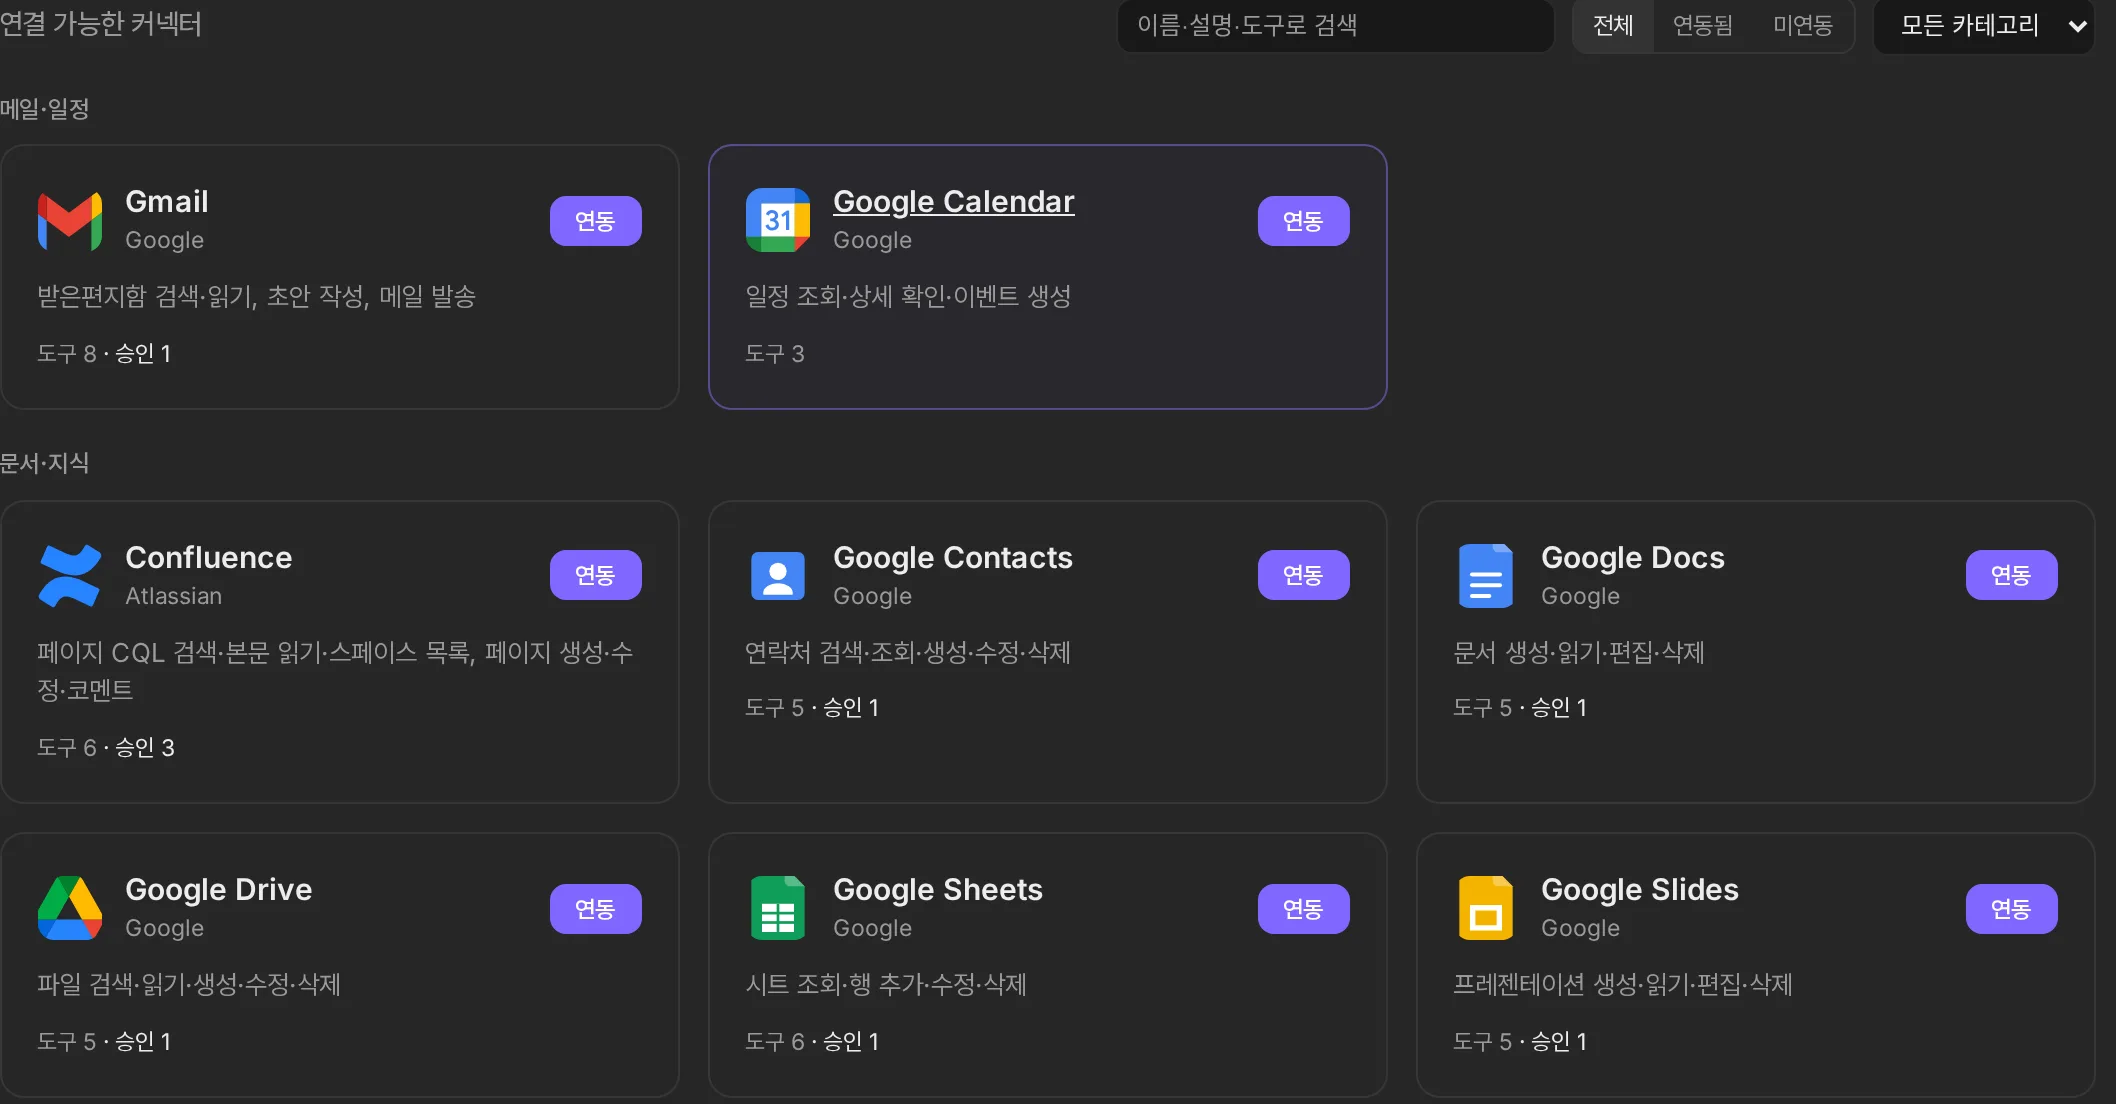Click '도구 8 · 승인 1' on Gmail card
2116x1104 pixels.
pos(104,354)
